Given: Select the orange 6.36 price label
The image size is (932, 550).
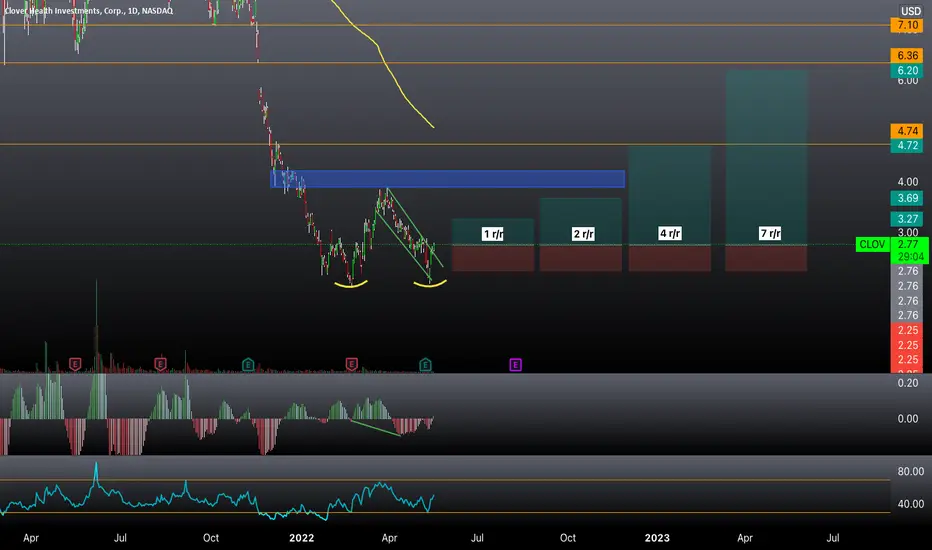Looking at the screenshot, I should [x=907, y=55].
